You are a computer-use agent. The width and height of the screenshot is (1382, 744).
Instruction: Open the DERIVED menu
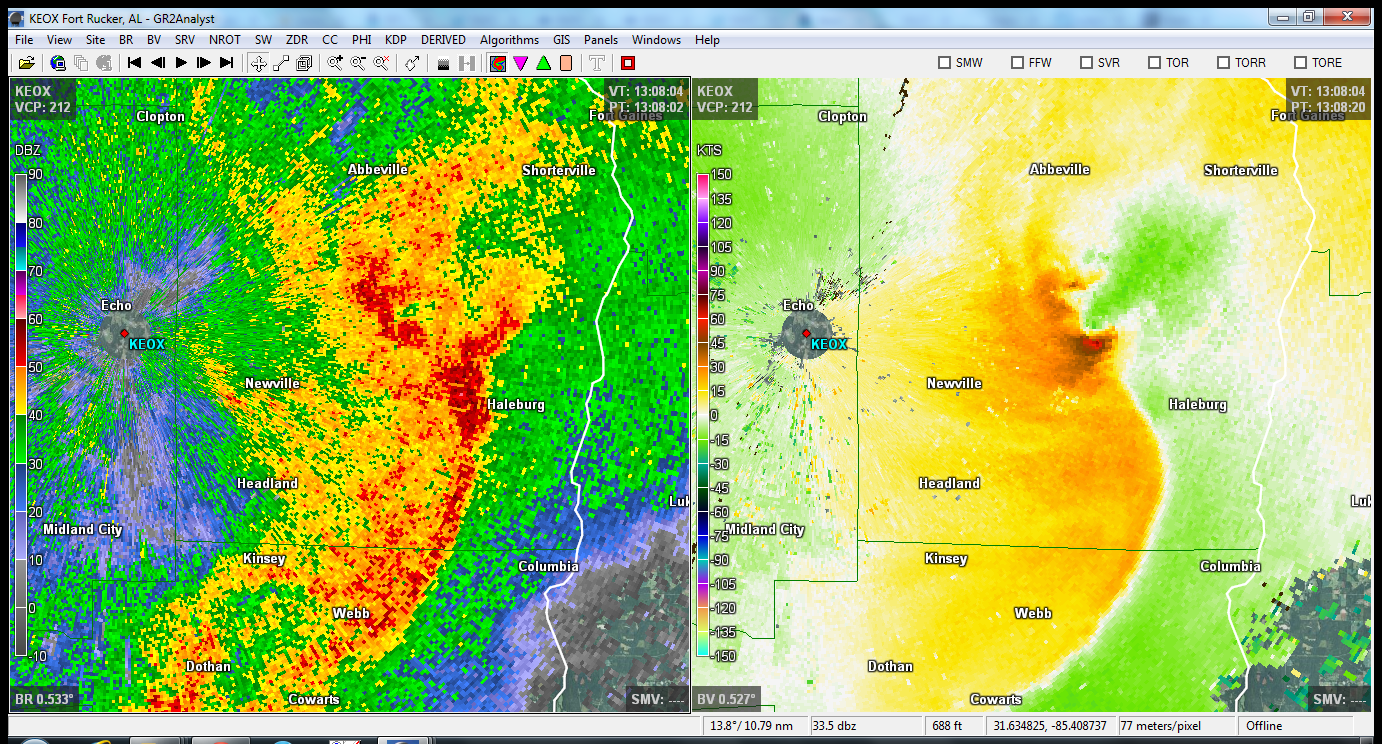click(x=443, y=40)
